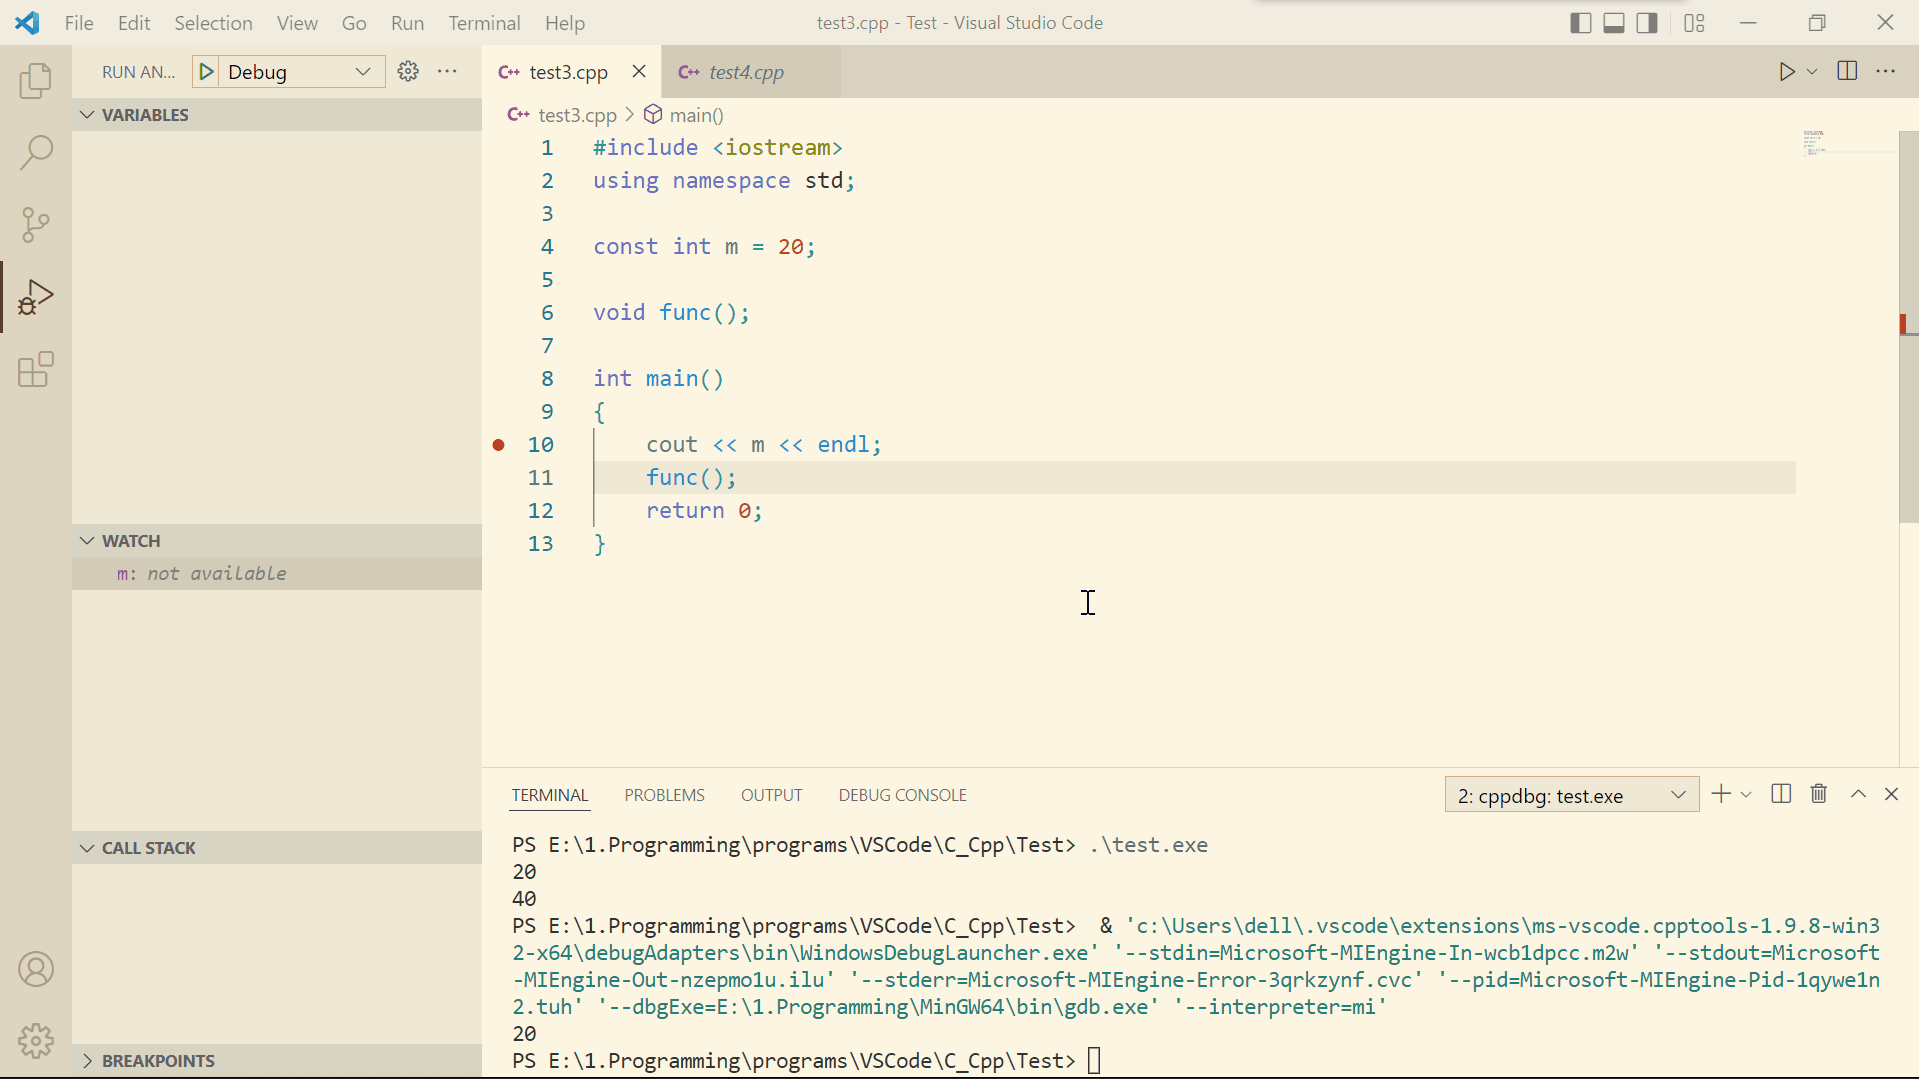Switch to the DEBUG CONSOLE panel tab
This screenshot has width=1919, height=1079.
pyautogui.click(x=902, y=795)
